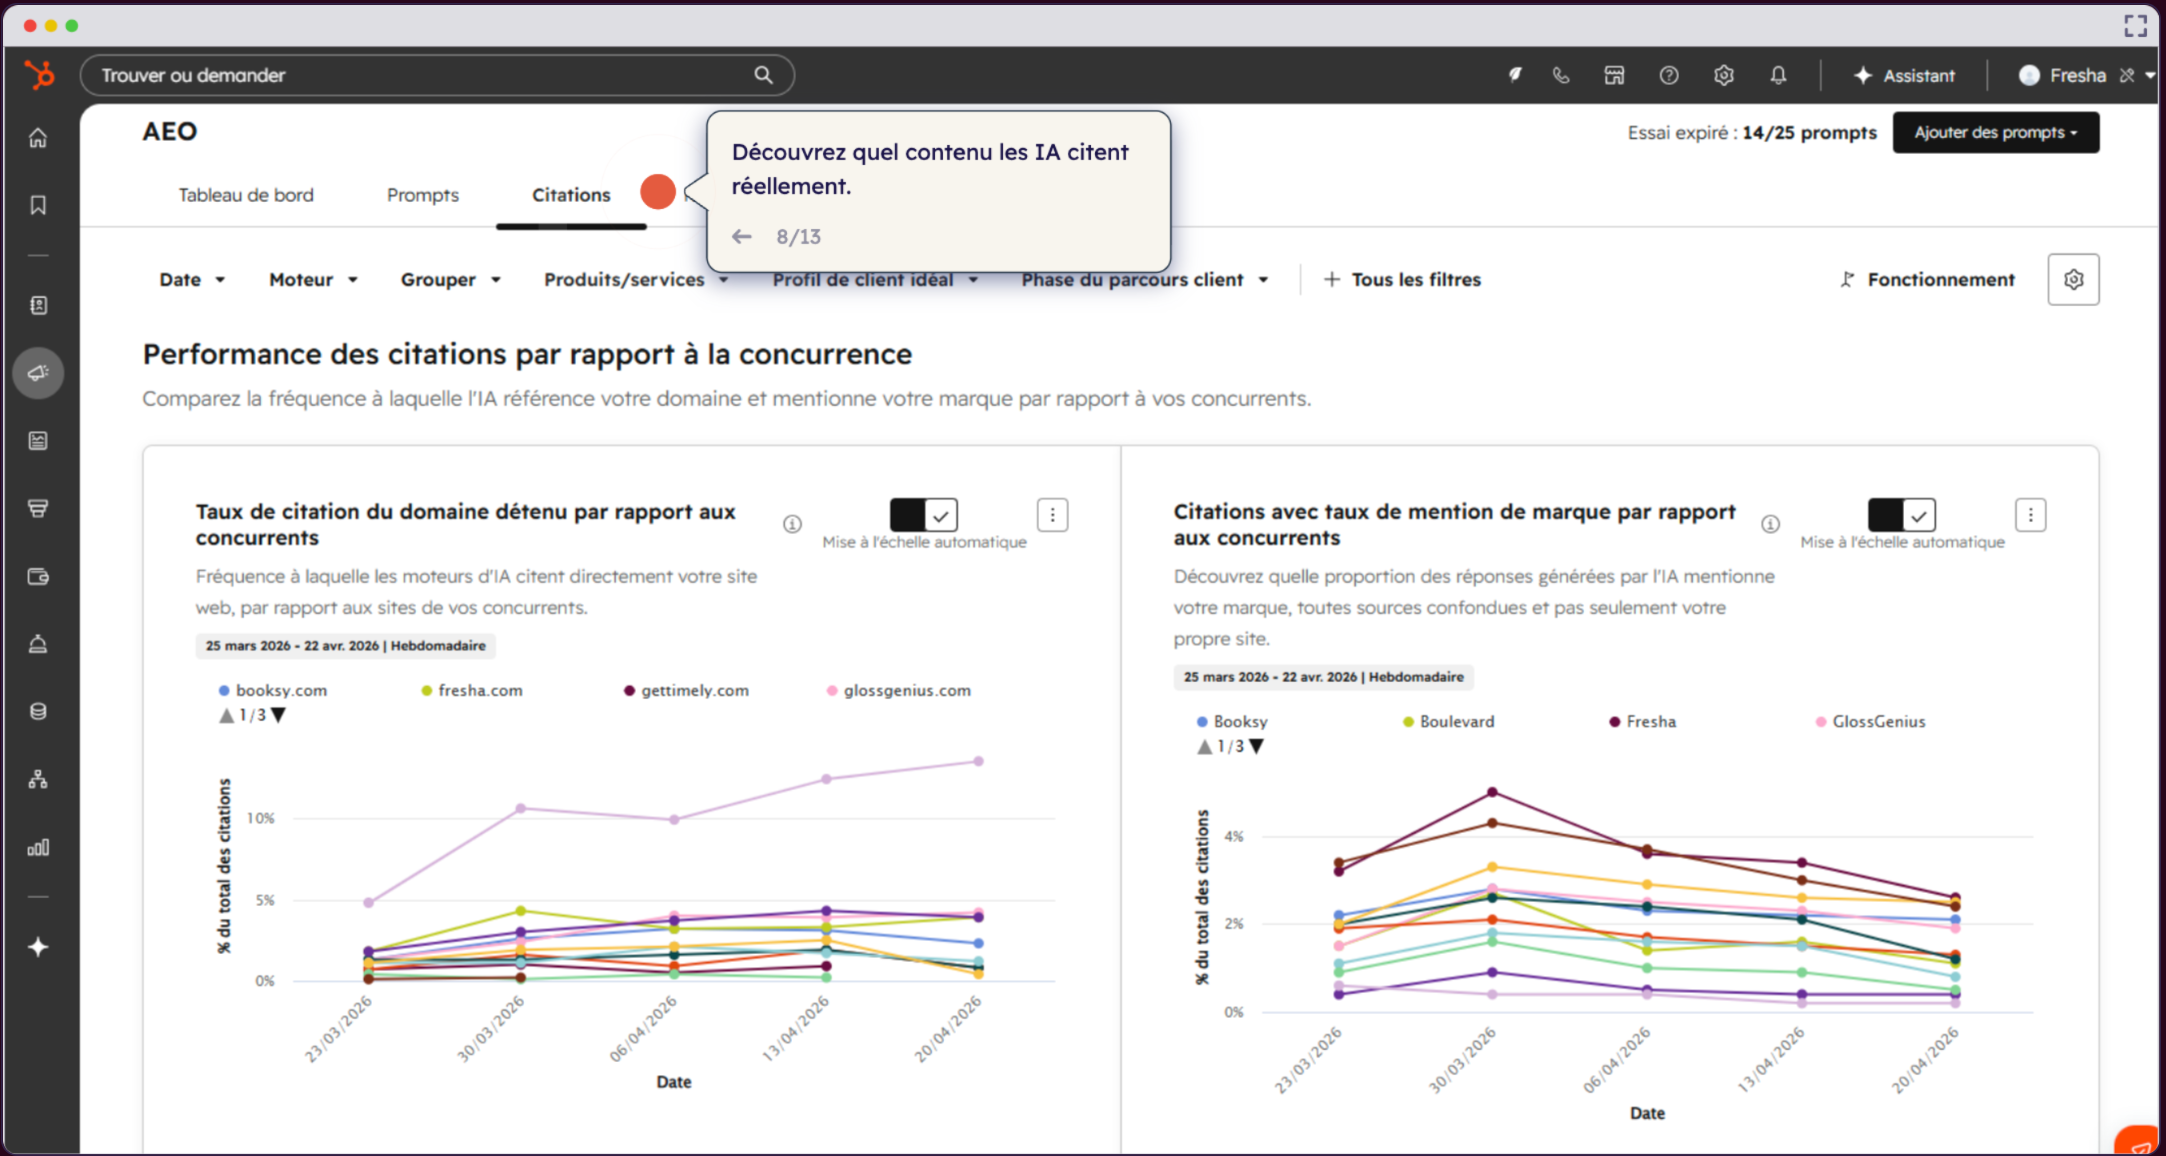Image resolution: width=2166 pixels, height=1156 pixels.
Task: Open the Ajouter des prompts dropdown button
Action: (1995, 132)
